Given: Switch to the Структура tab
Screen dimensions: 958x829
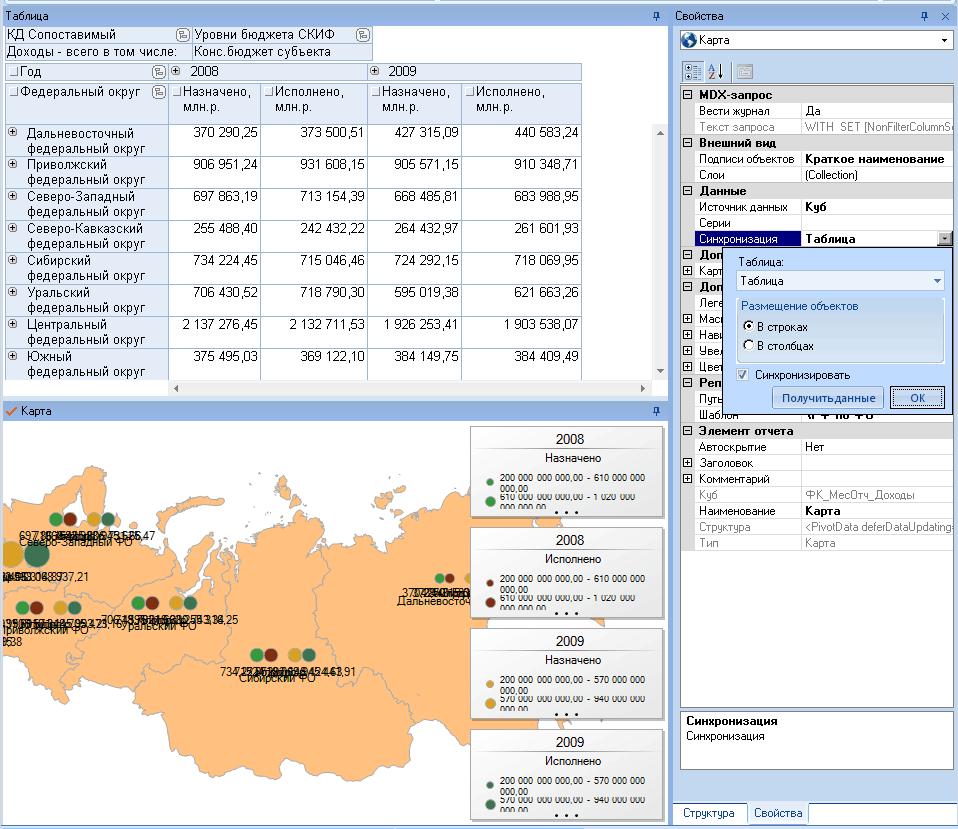Looking at the screenshot, I should point(709,813).
